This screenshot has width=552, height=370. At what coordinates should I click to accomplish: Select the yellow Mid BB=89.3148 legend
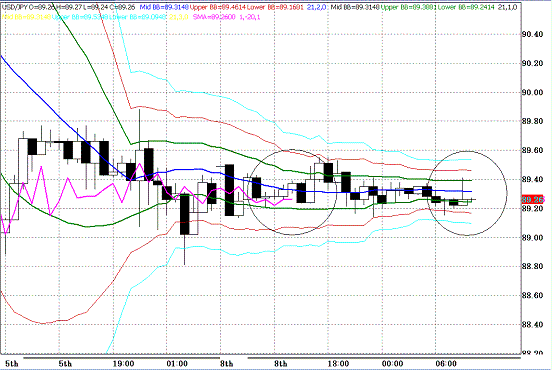[26, 17]
